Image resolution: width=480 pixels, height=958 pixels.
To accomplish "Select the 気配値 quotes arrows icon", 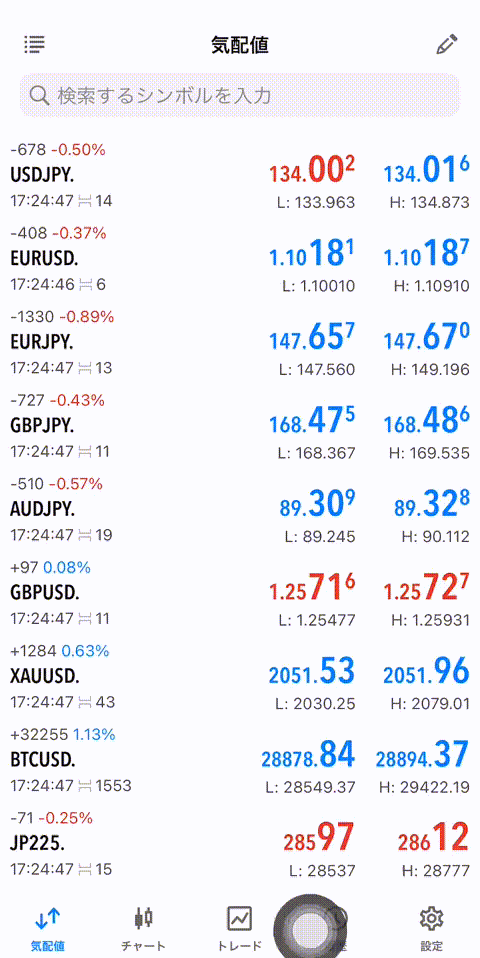I will [x=48, y=918].
